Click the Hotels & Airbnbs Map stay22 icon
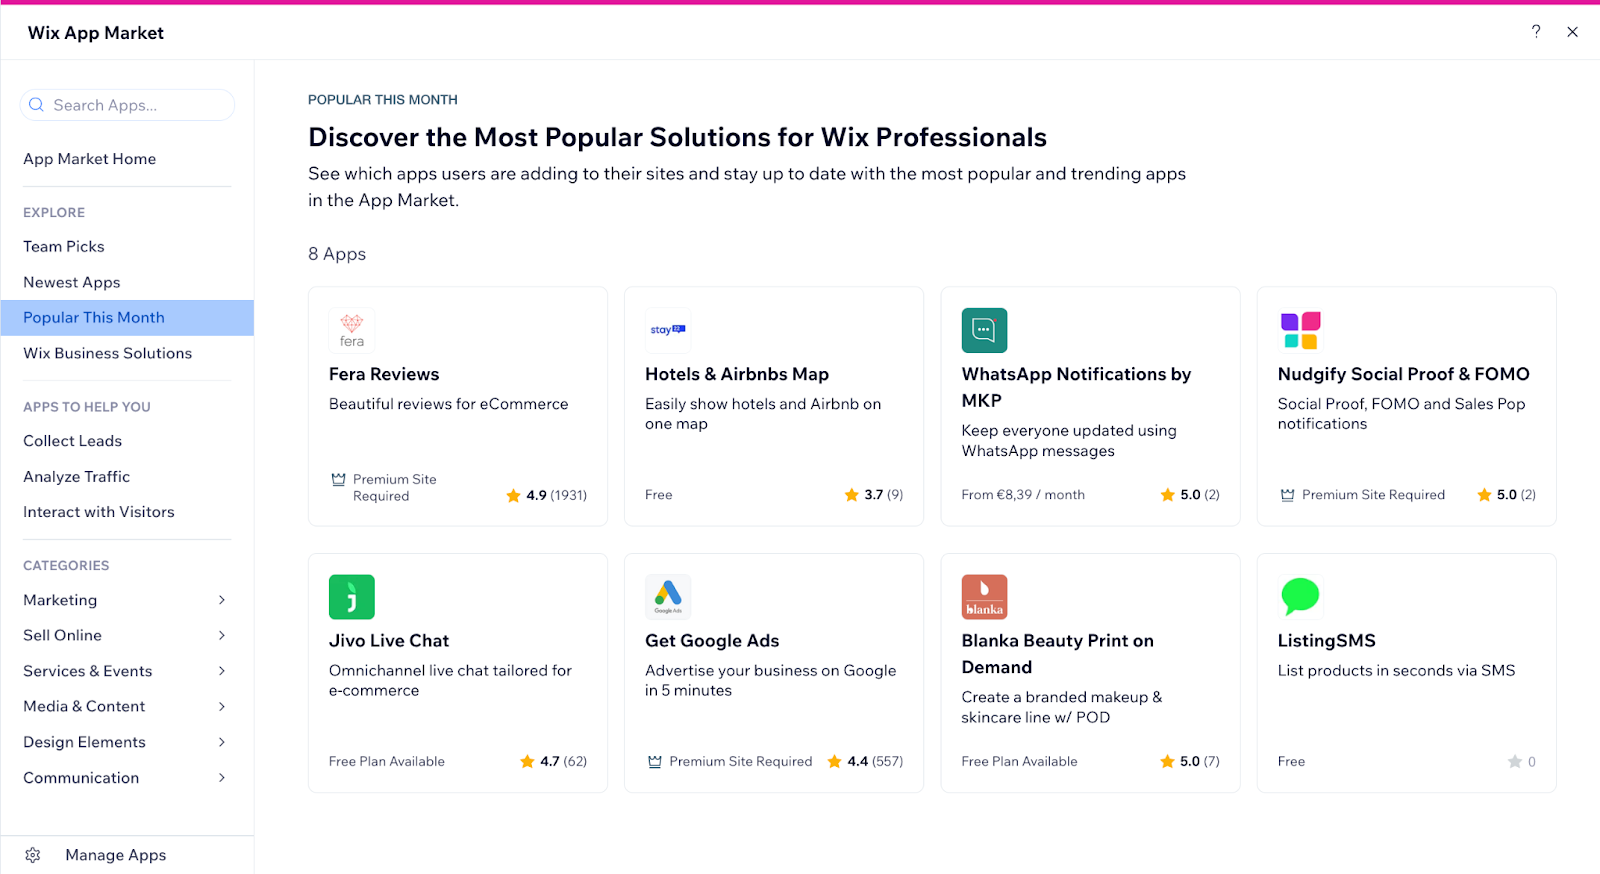Image resolution: width=1600 pixels, height=874 pixels. (667, 330)
